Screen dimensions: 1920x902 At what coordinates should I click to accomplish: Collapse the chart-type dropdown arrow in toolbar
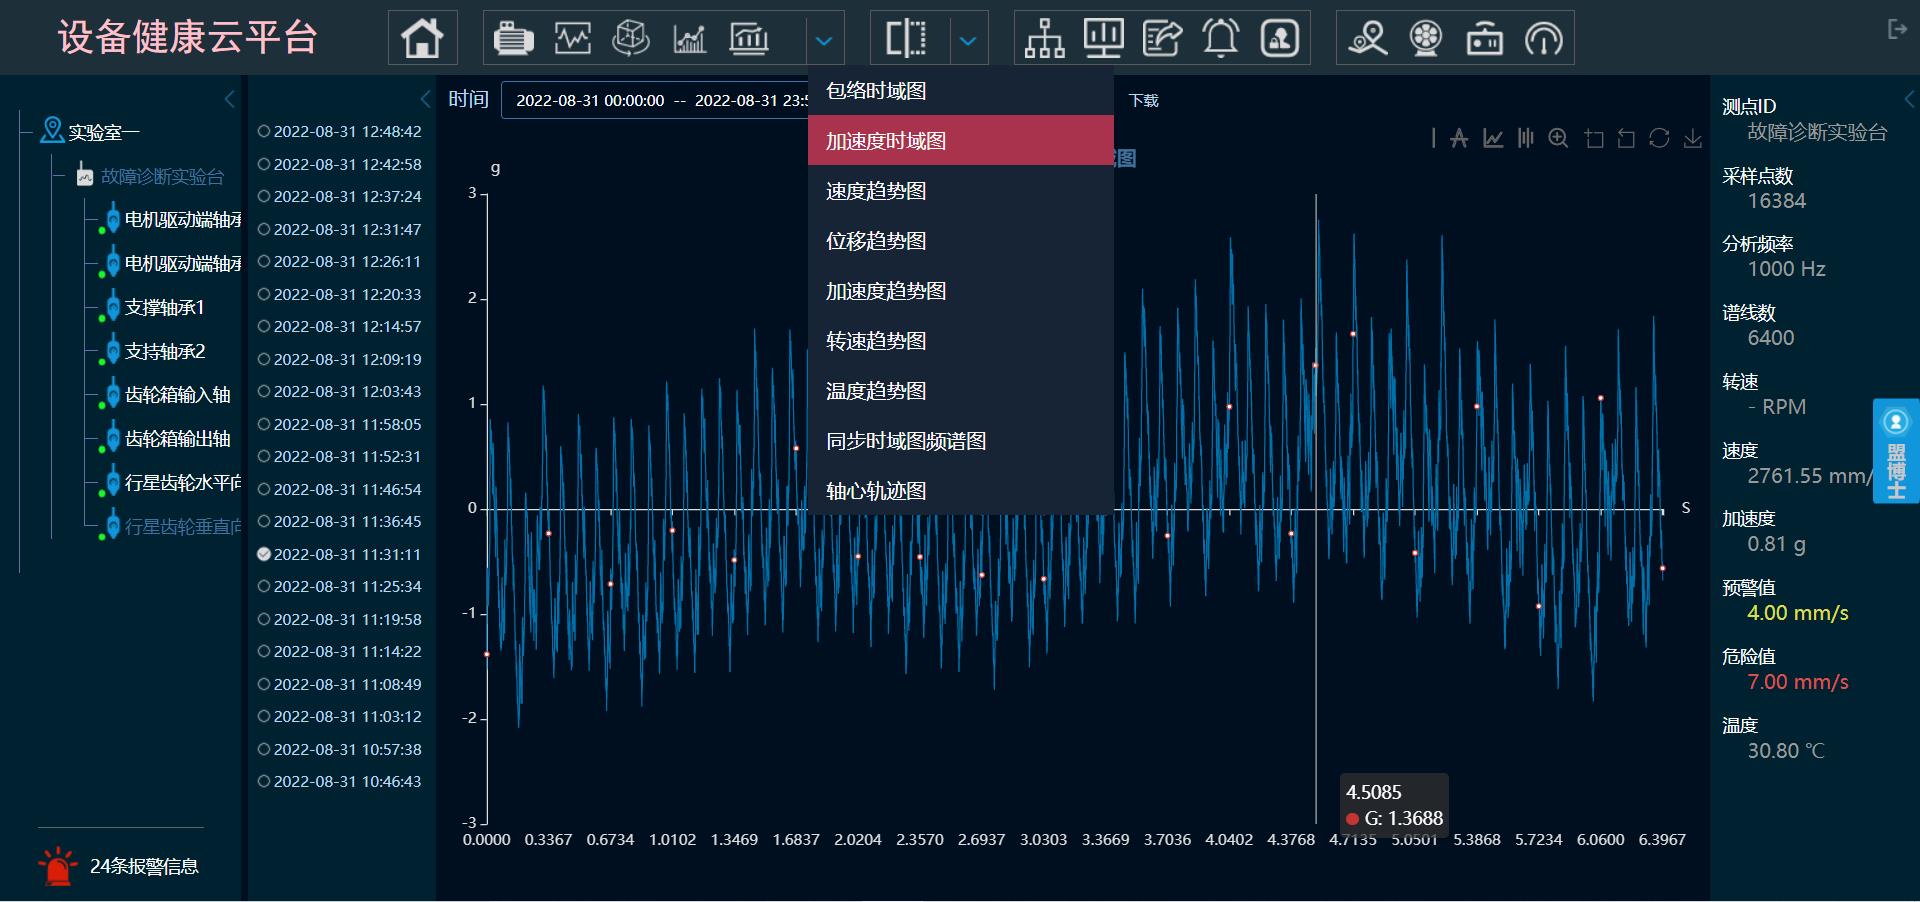(x=824, y=41)
